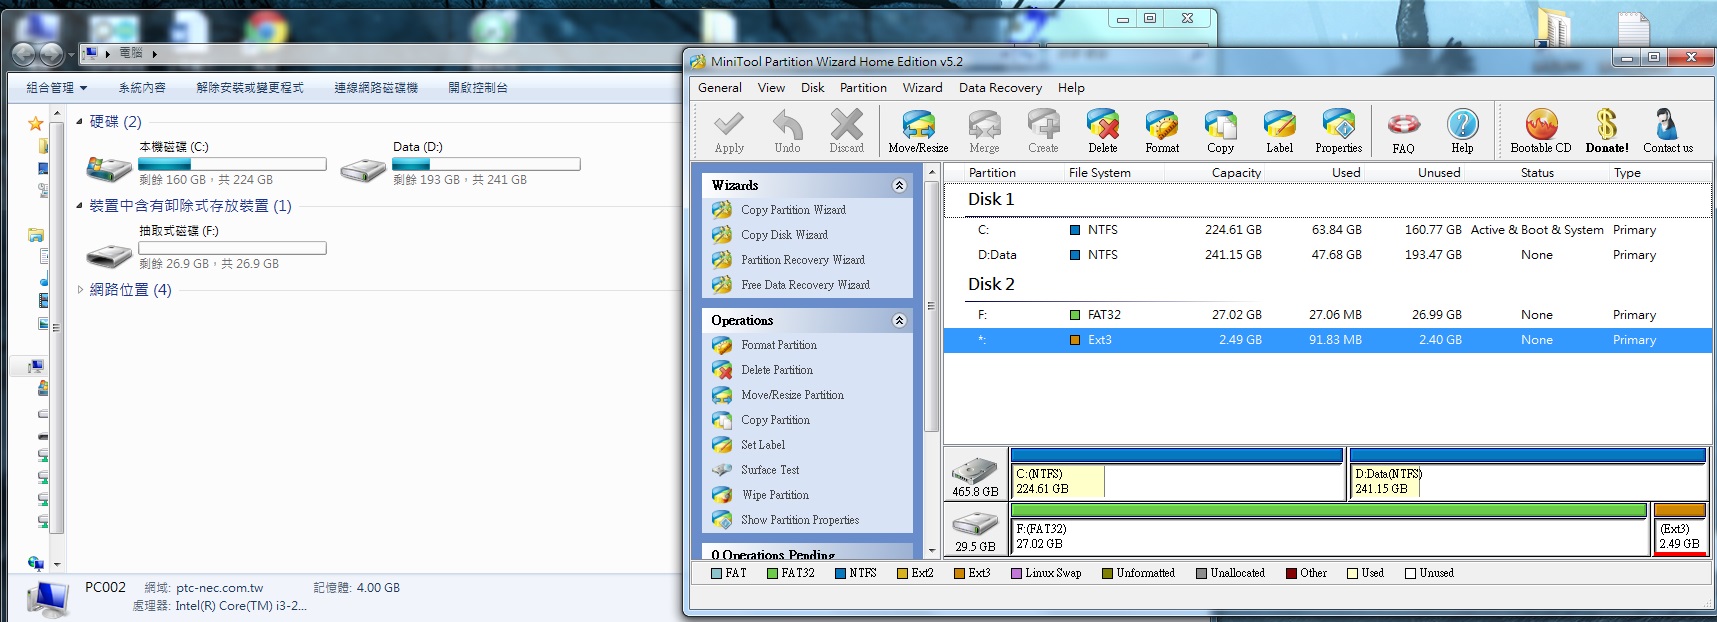The height and width of the screenshot is (622, 1717).
Task: Collapse the 硬碟 (2) group in Explorer
Action: (x=80, y=122)
